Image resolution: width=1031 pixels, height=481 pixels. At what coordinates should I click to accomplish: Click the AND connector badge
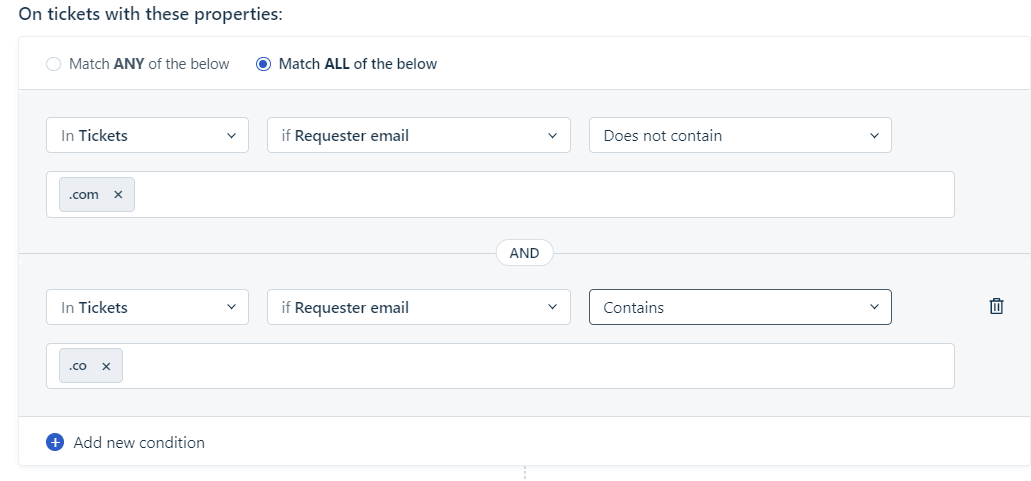pyautogui.click(x=524, y=253)
